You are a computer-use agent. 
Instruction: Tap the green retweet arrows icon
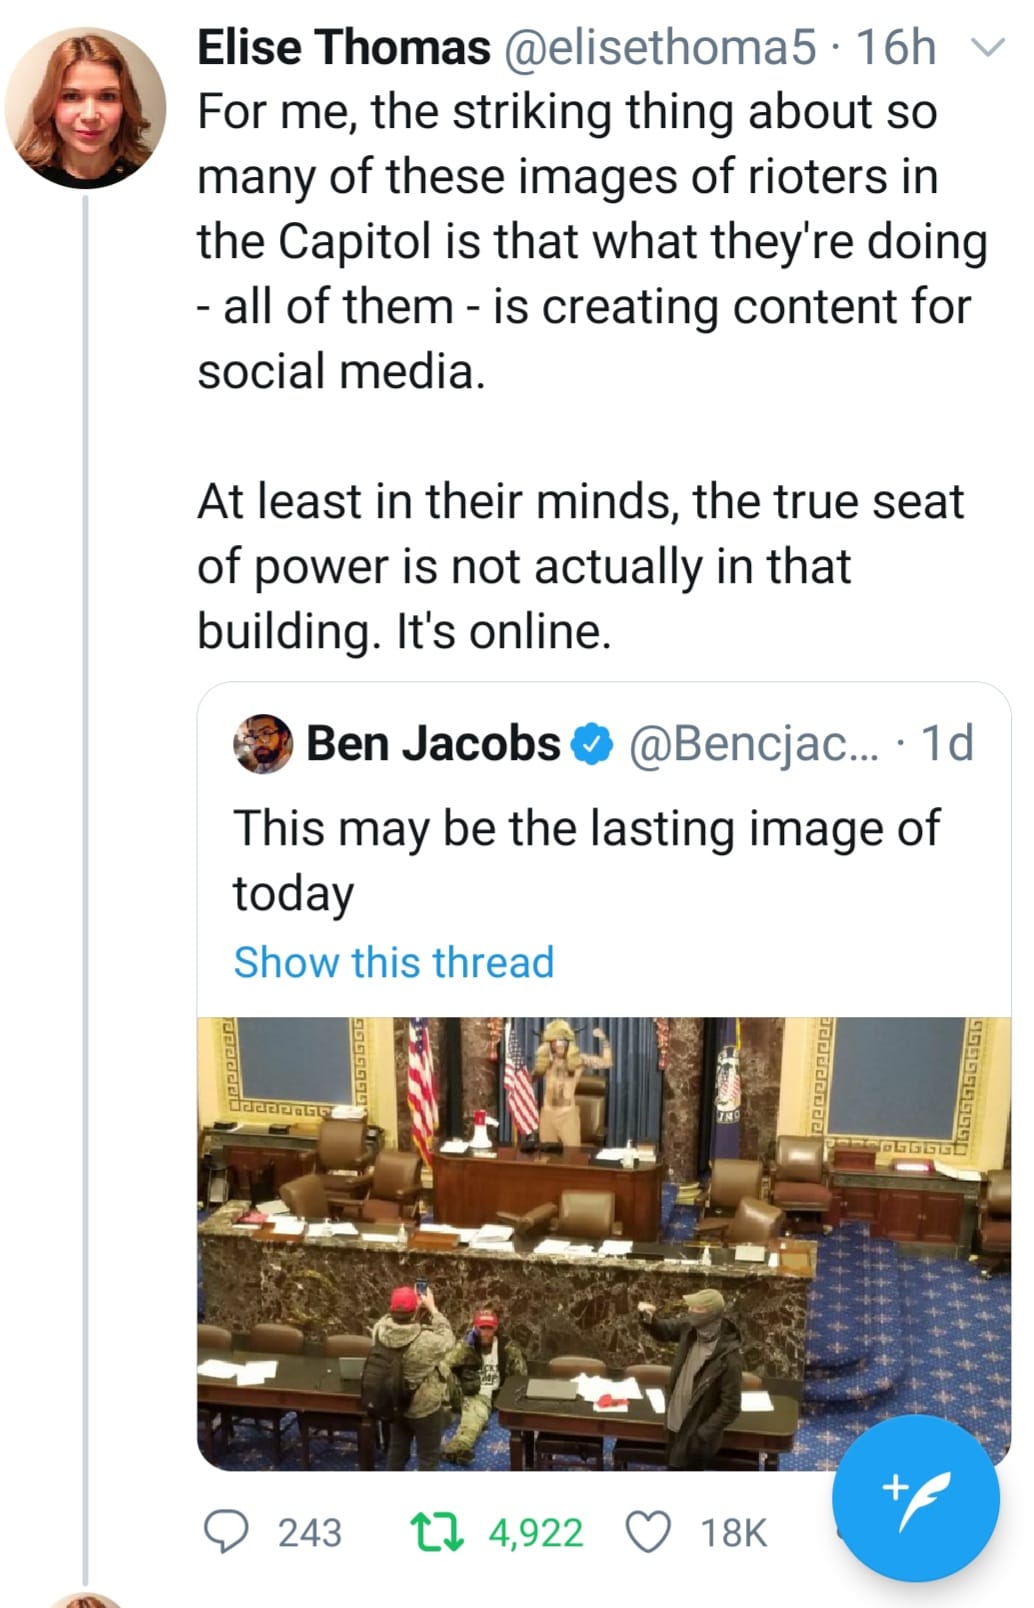click(x=437, y=1531)
